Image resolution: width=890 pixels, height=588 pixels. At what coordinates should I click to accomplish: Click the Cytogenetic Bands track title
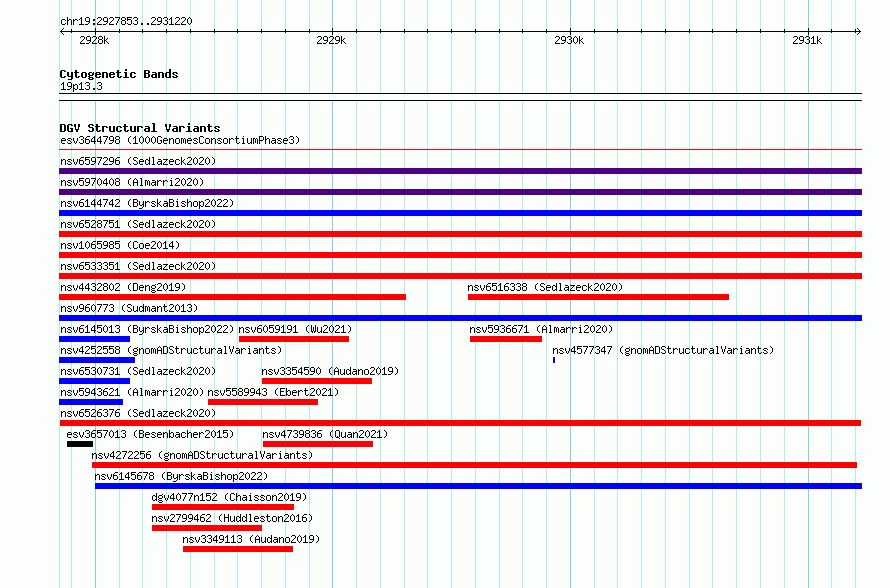point(119,74)
